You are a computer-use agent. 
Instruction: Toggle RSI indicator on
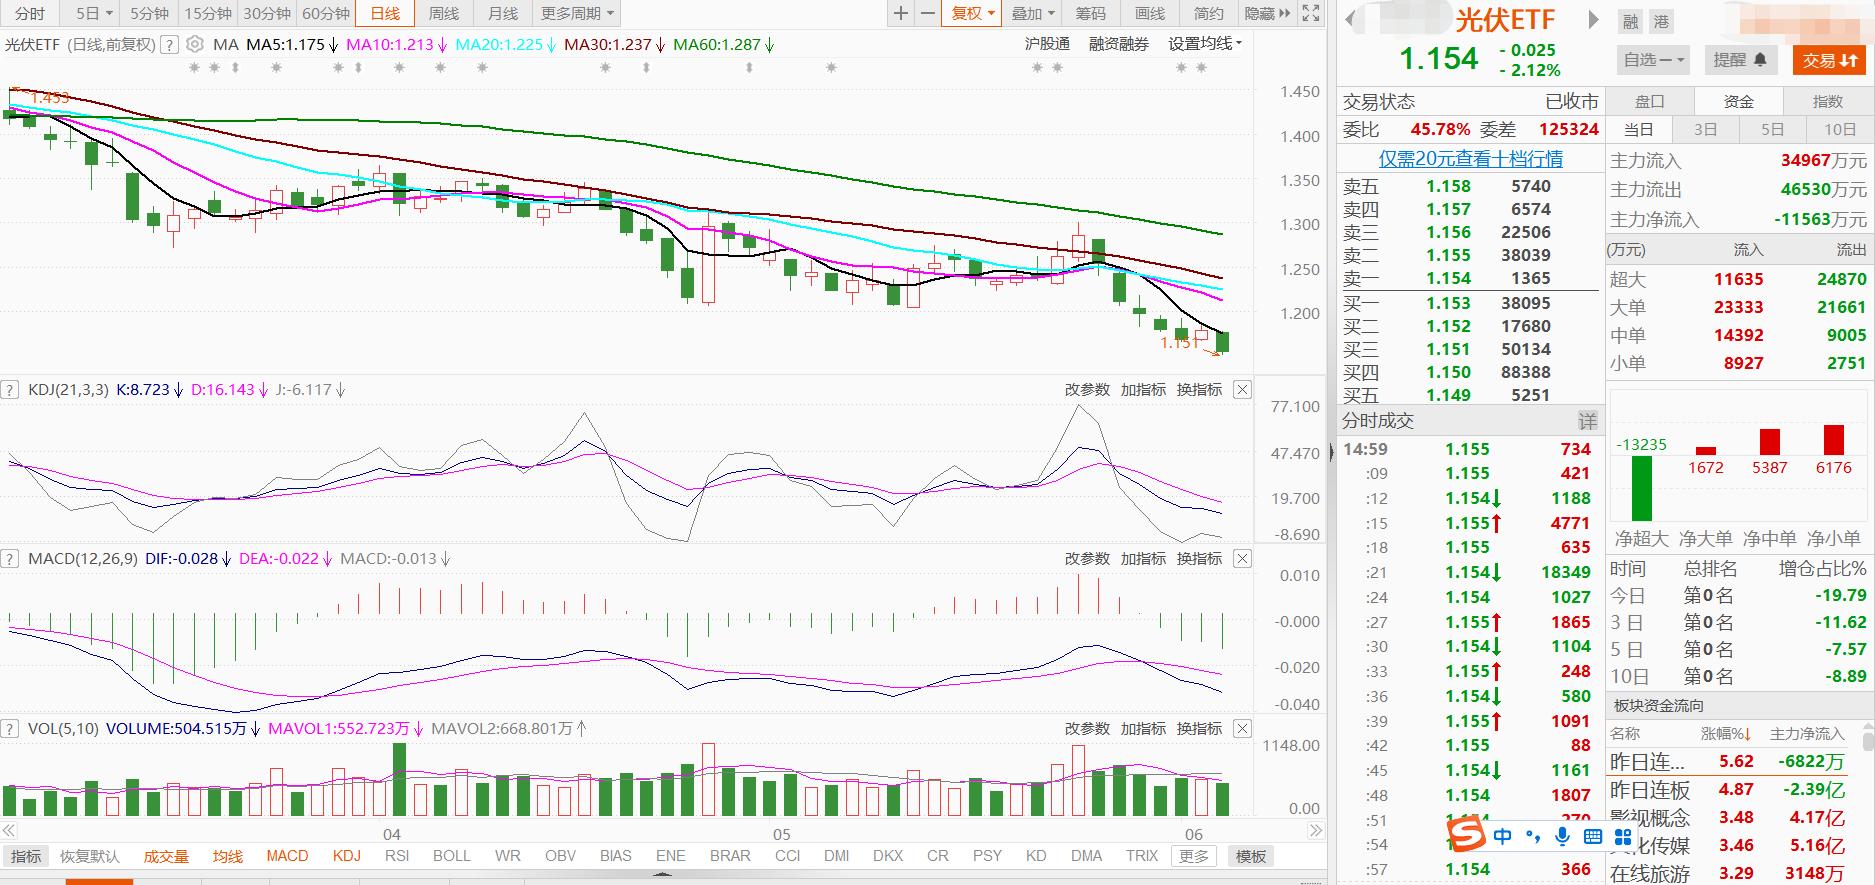(397, 856)
